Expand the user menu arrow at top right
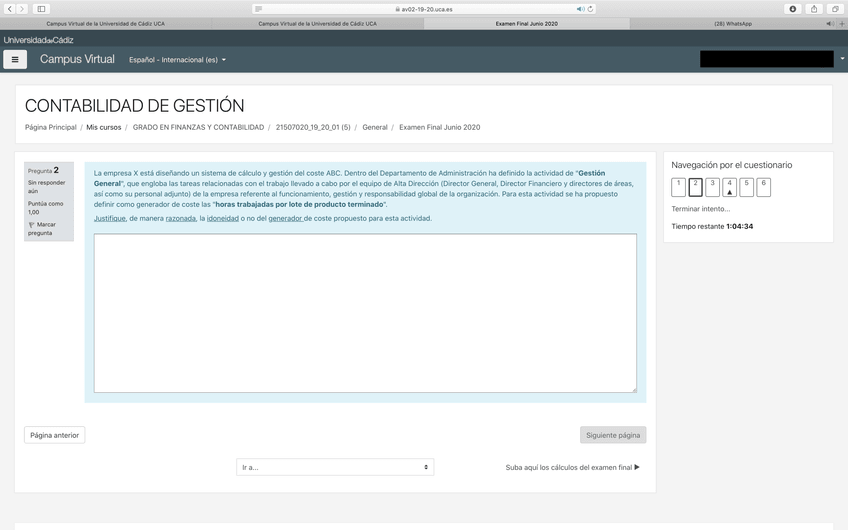This screenshot has height=530, width=848. point(842,58)
